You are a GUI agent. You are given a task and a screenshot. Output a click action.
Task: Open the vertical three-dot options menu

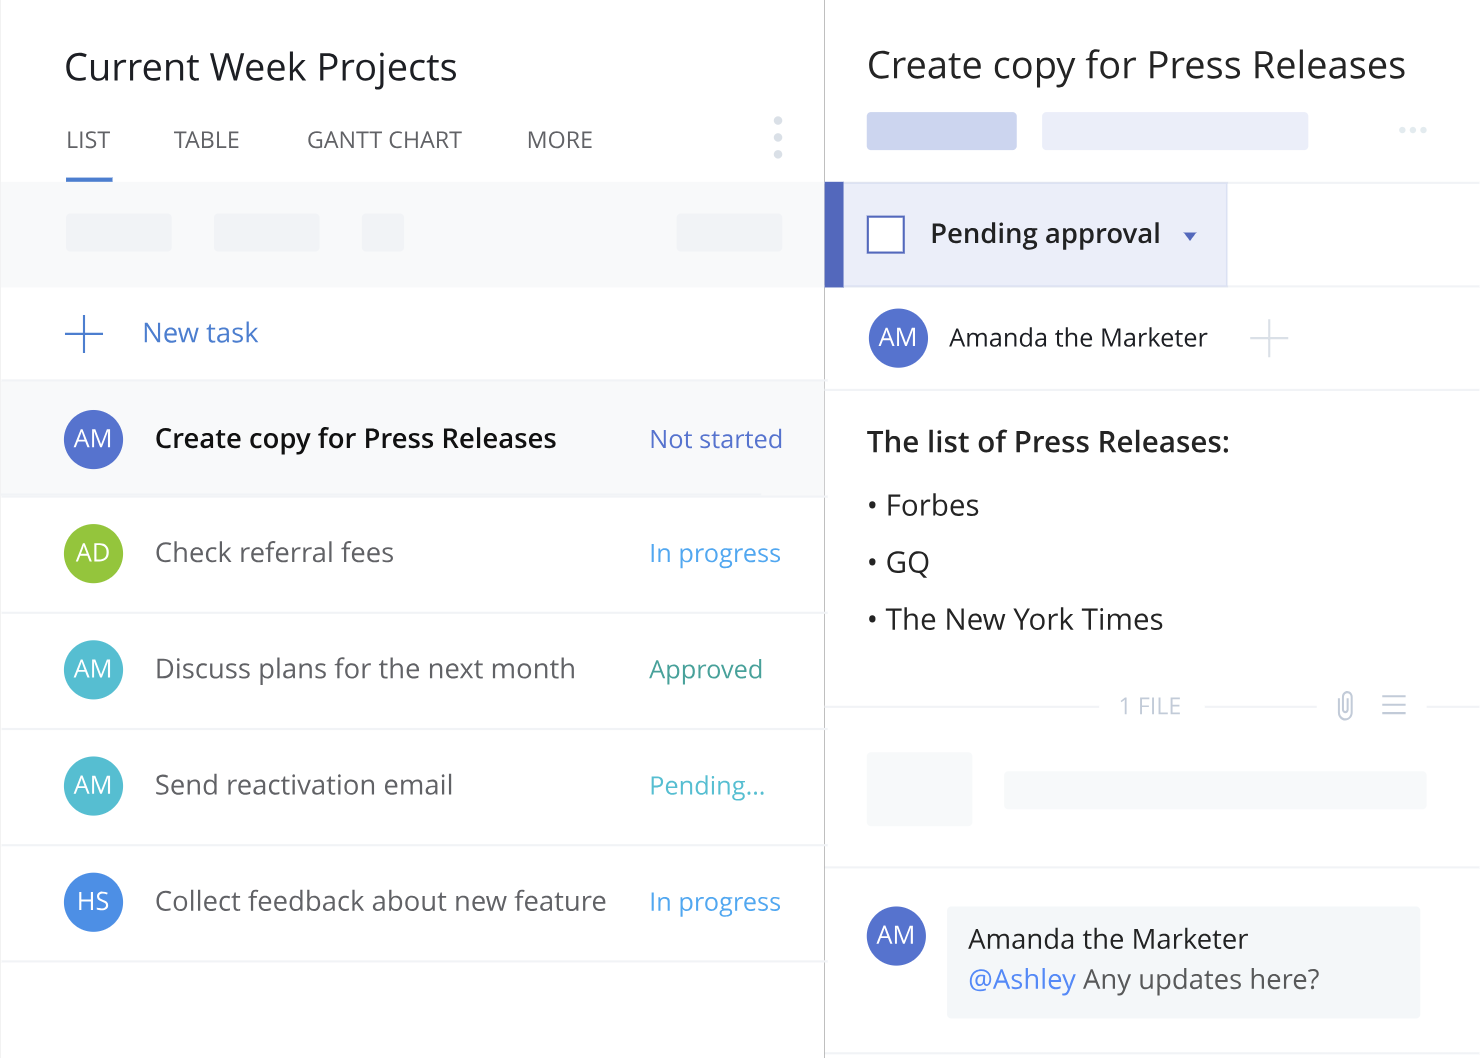778,138
